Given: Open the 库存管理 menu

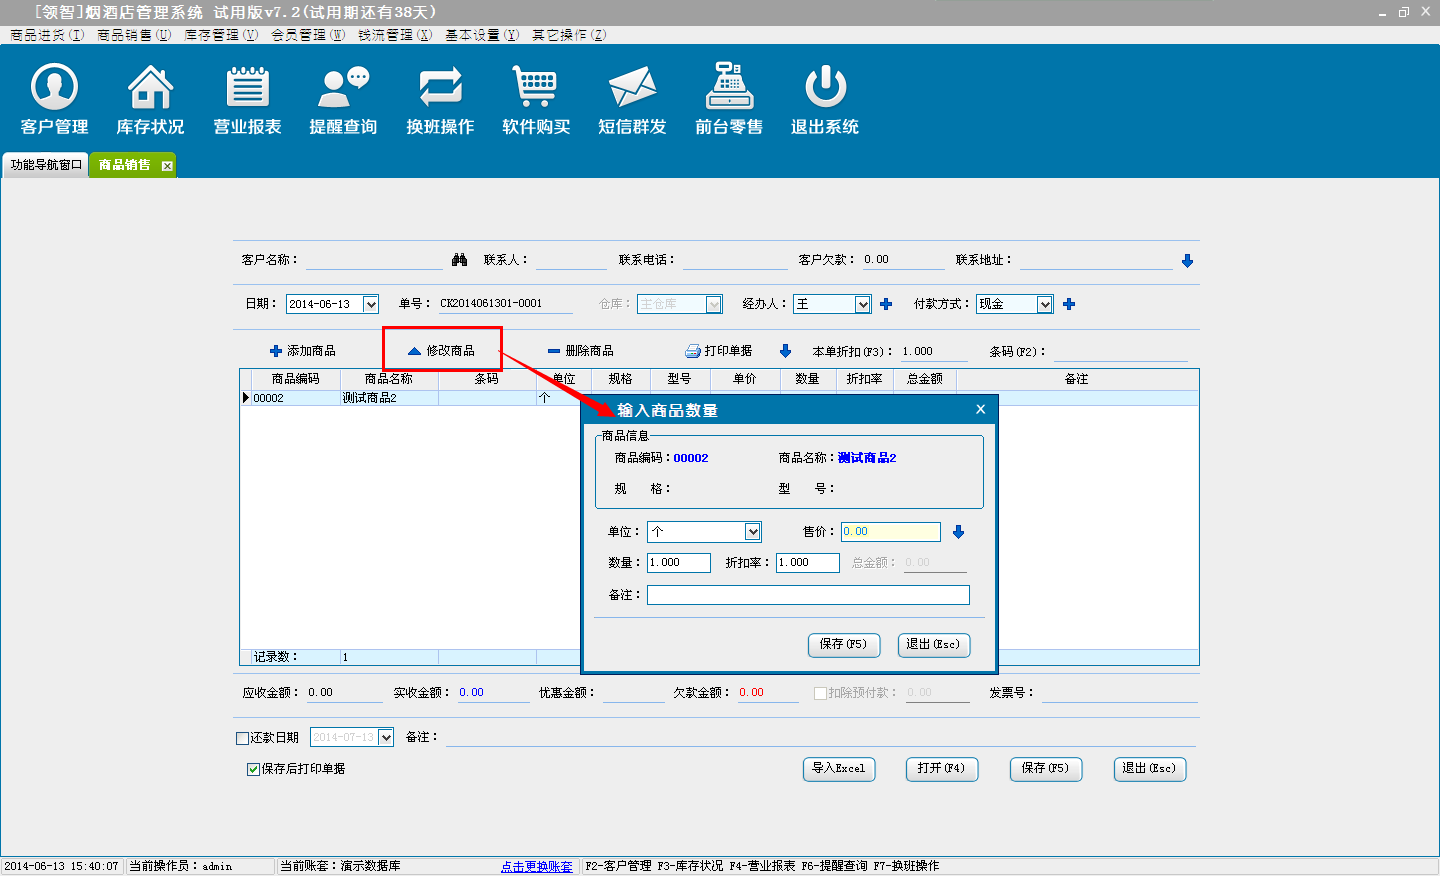Looking at the screenshot, I should (x=220, y=35).
